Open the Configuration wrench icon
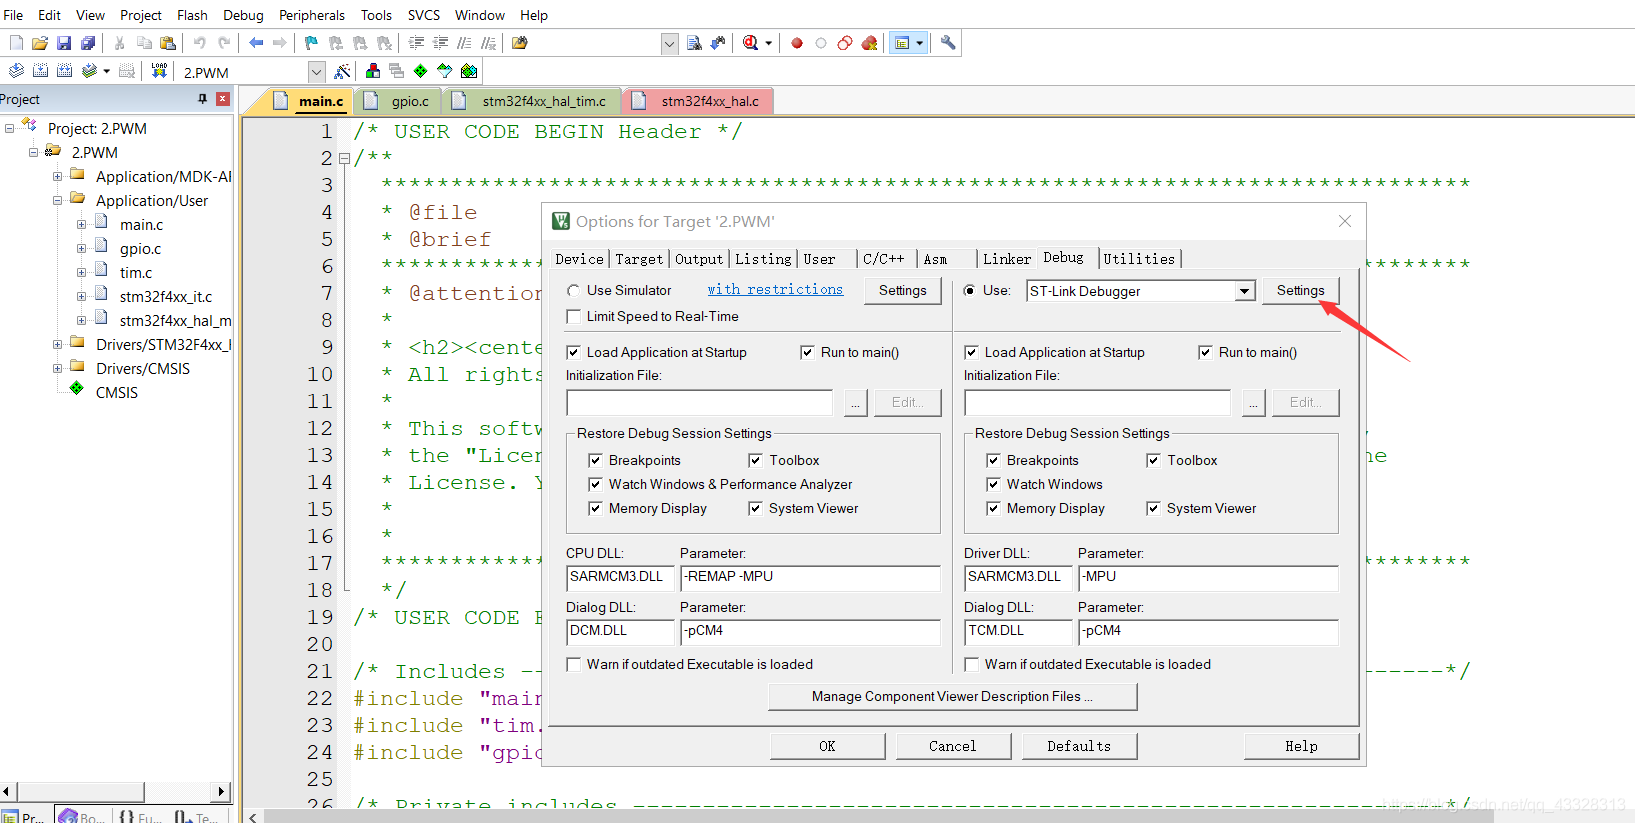 click(x=948, y=43)
